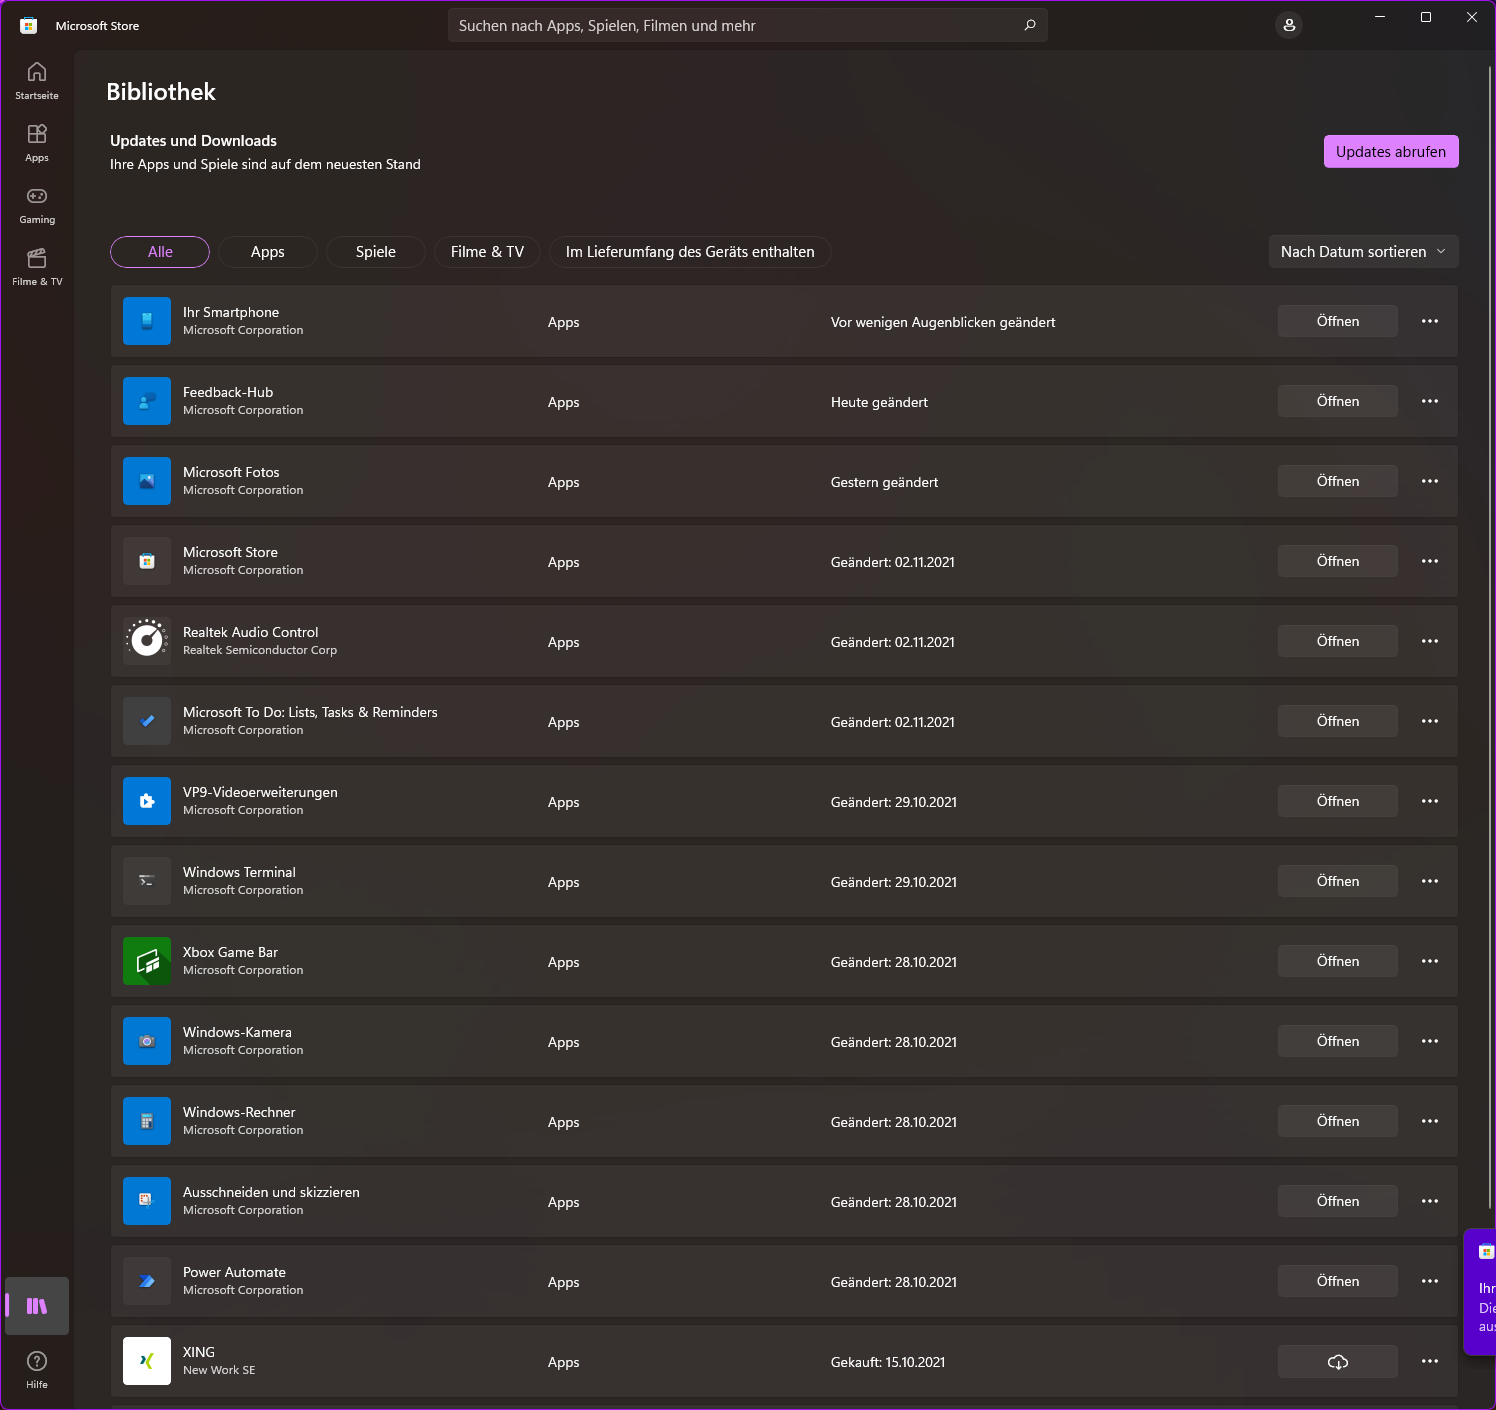1496x1410 pixels.
Task: Open the user account profile icon
Action: (x=1289, y=25)
